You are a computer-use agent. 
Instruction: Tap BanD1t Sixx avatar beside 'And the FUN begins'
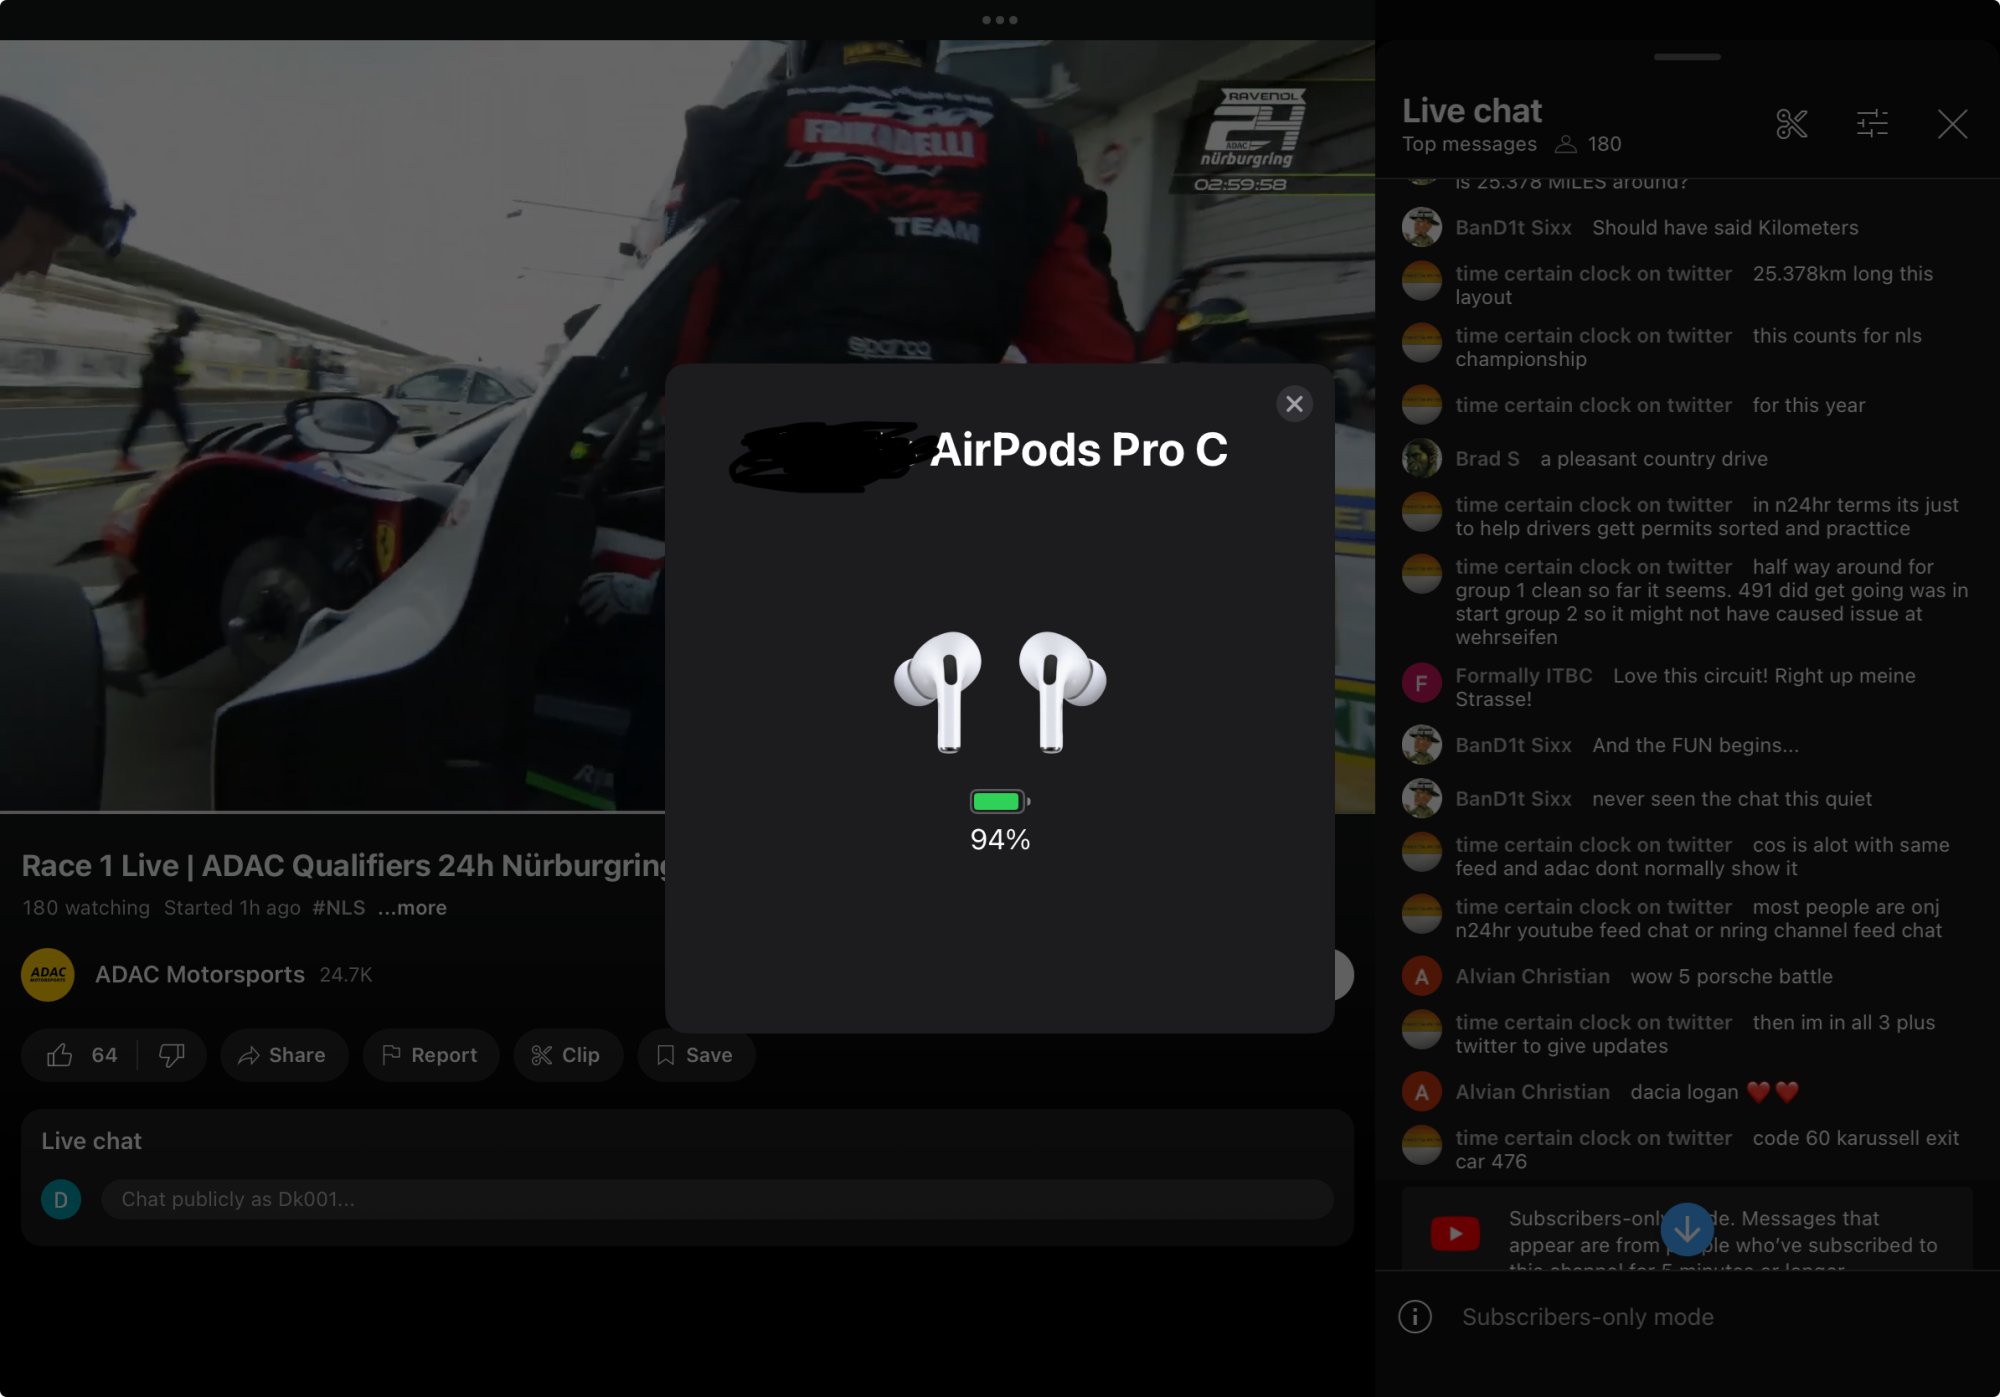(1421, 745)
